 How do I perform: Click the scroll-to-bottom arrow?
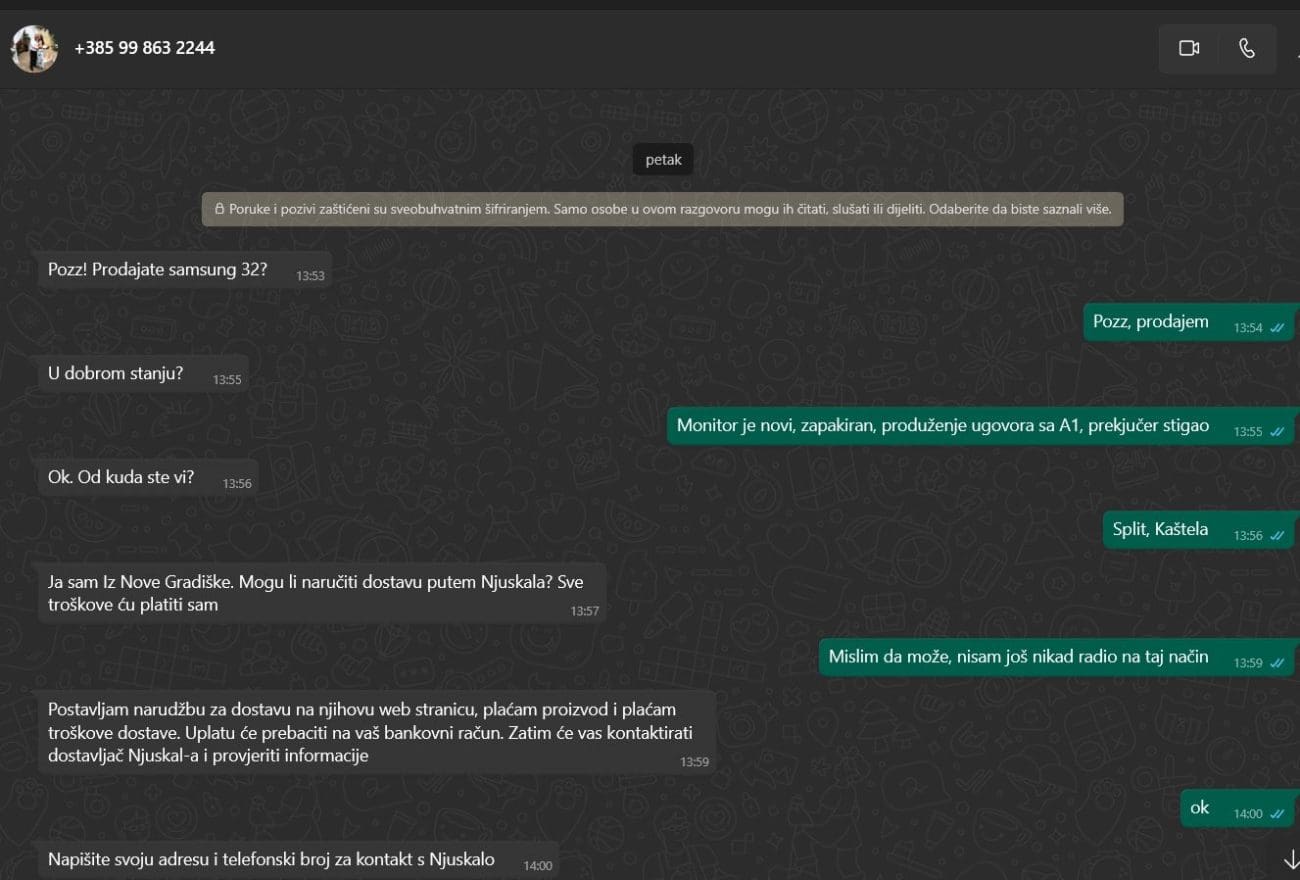(x=1291, y=859)
